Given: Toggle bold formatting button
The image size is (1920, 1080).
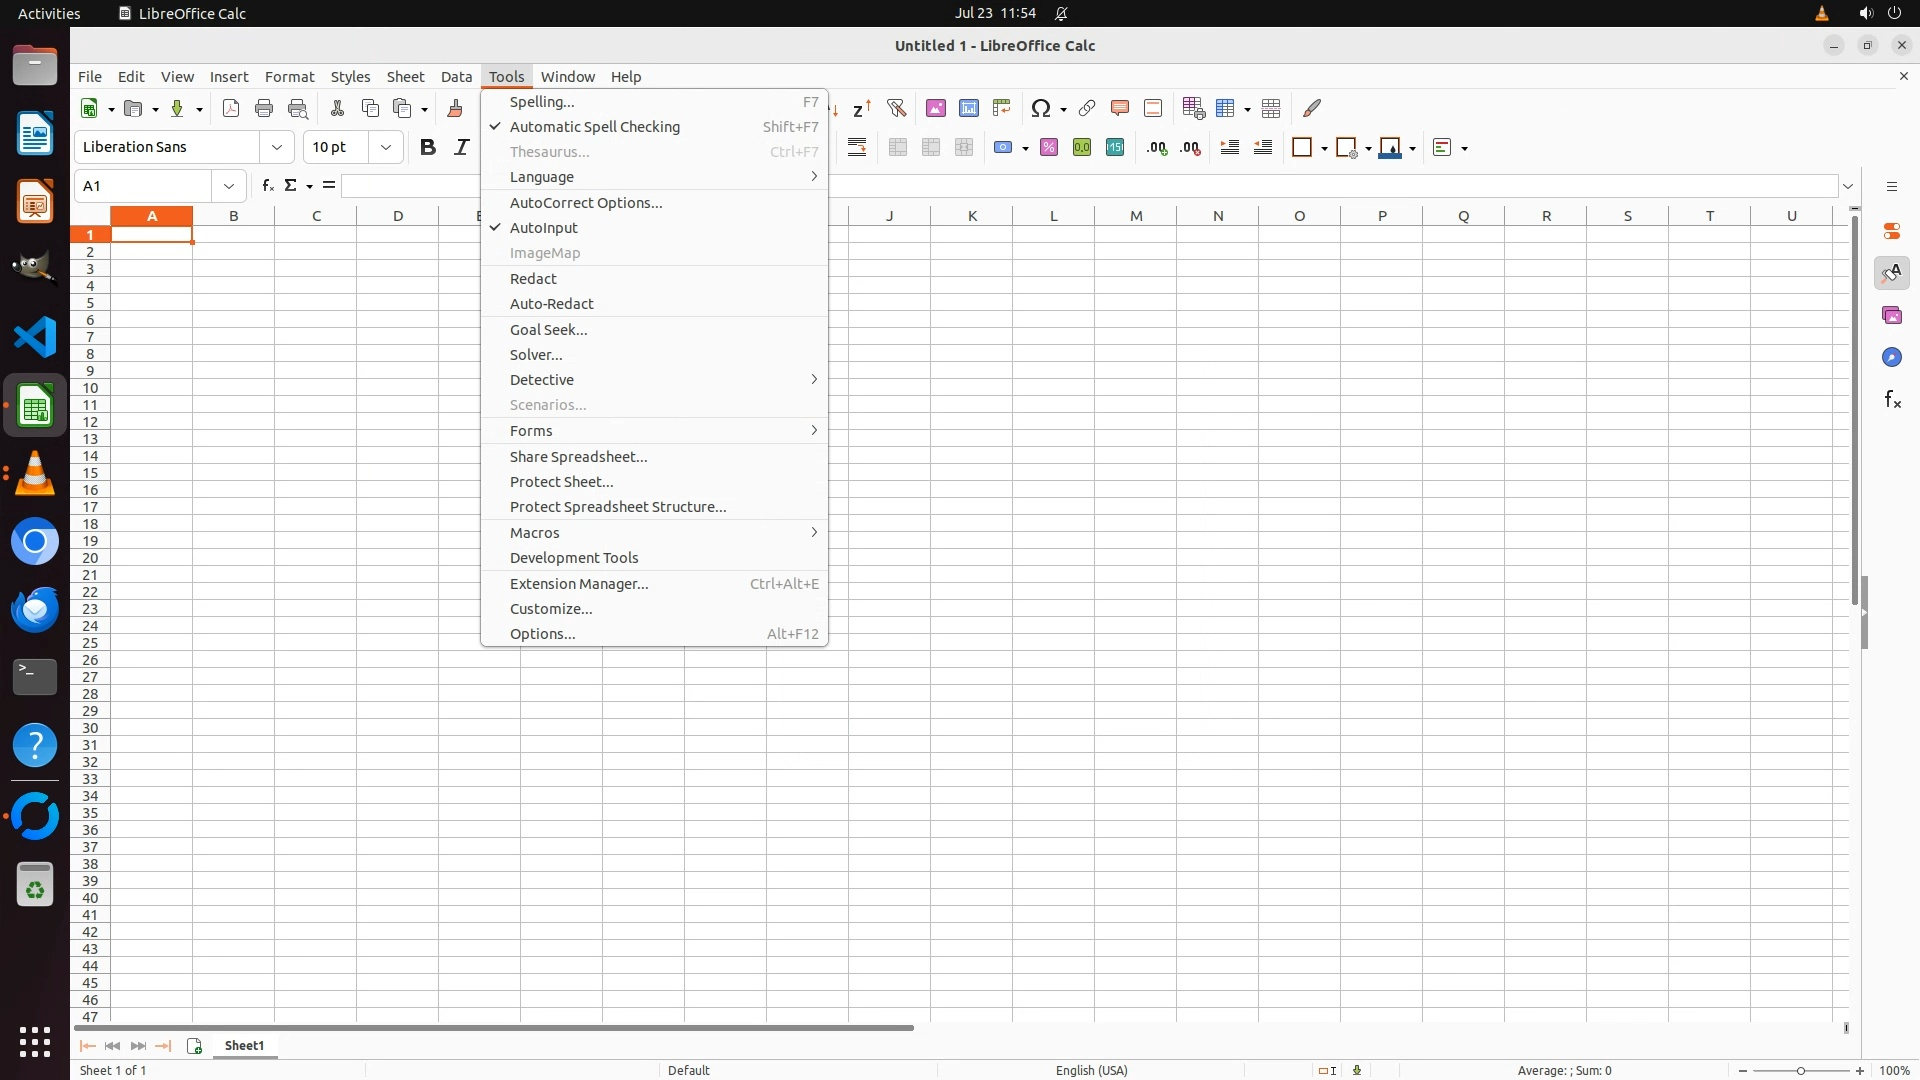Looking at the screenshot, I should 428,148.
